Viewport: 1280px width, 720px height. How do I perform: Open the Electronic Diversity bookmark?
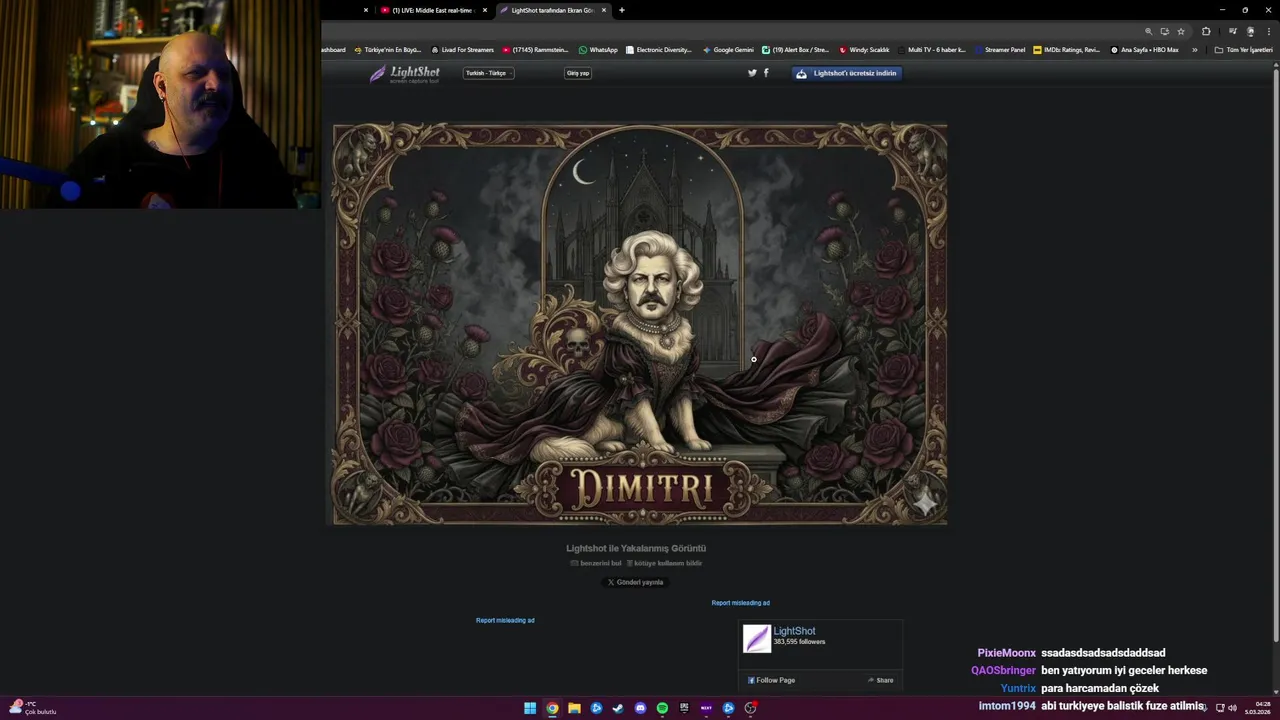tap(658, 49)
